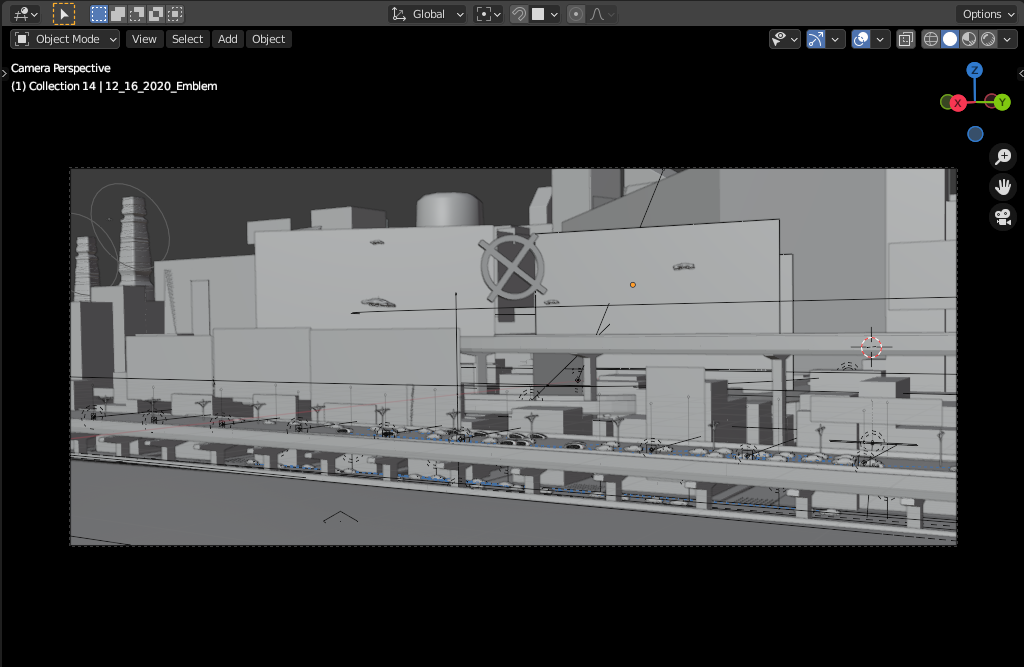Open the Object Mode dropdown

pyautogui.click(x=65, y=39)
